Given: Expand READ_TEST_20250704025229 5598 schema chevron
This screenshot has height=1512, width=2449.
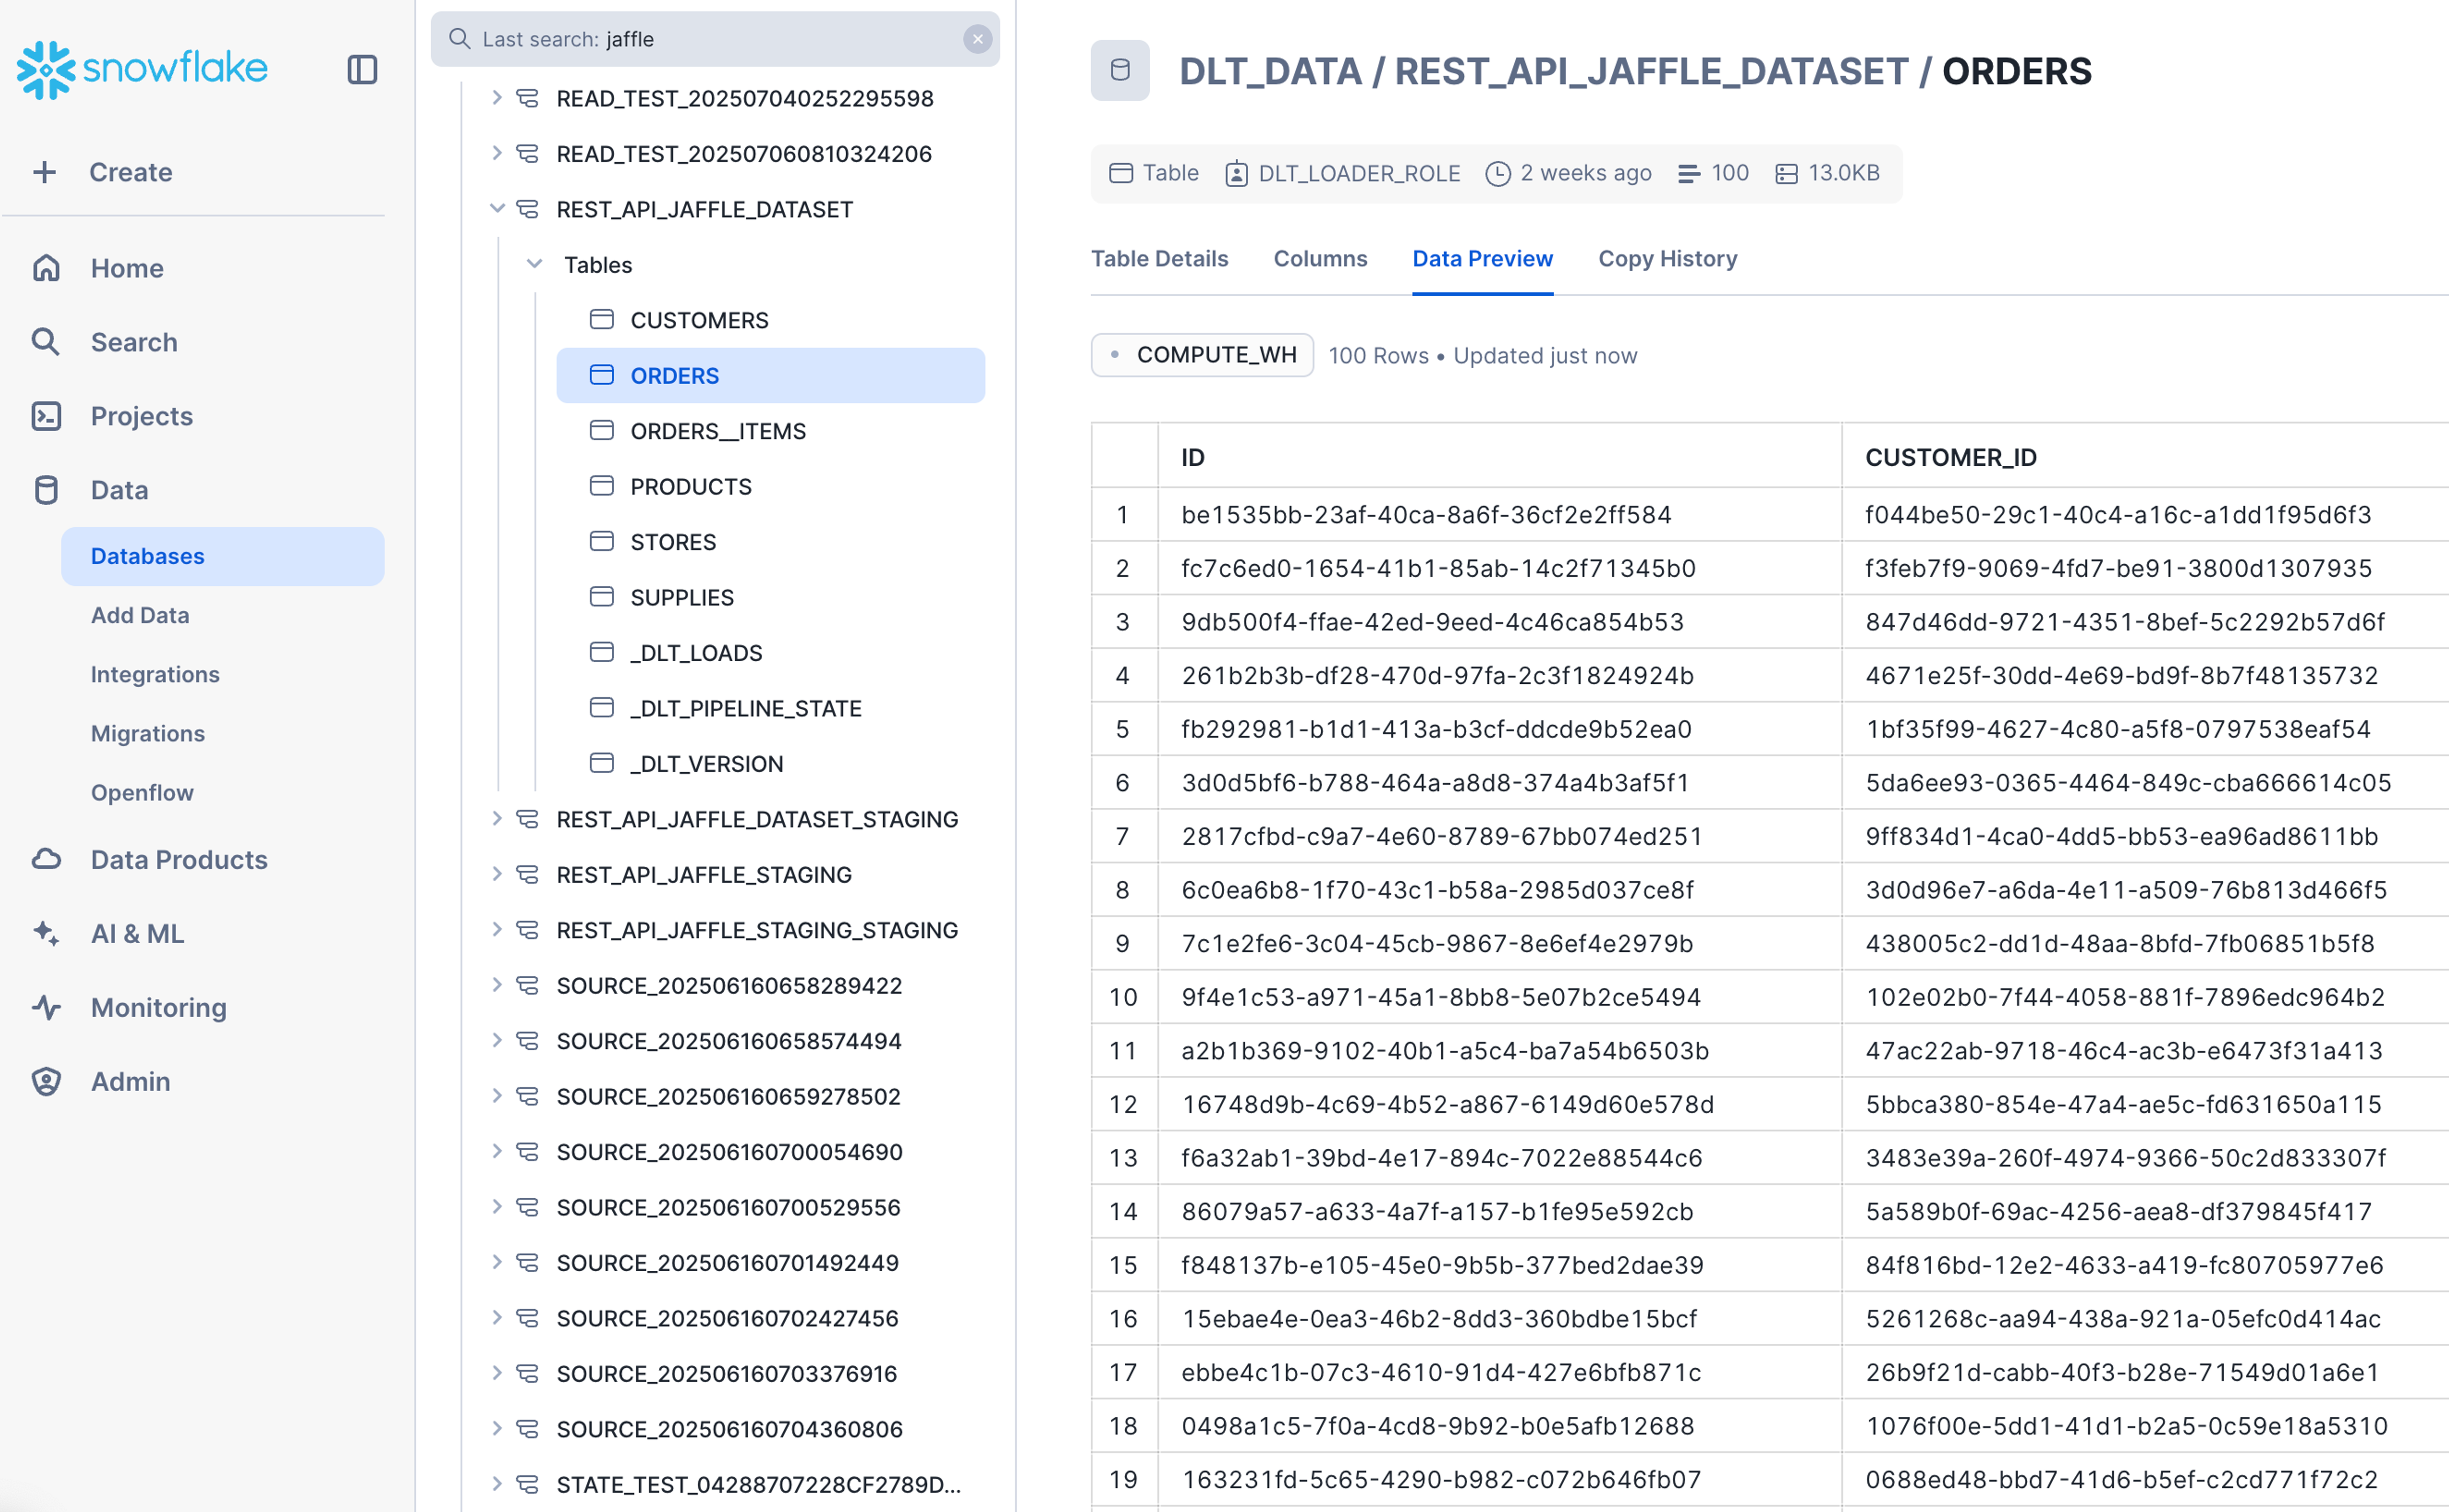Looking at the screenshot, I should [x=497, y=98].
